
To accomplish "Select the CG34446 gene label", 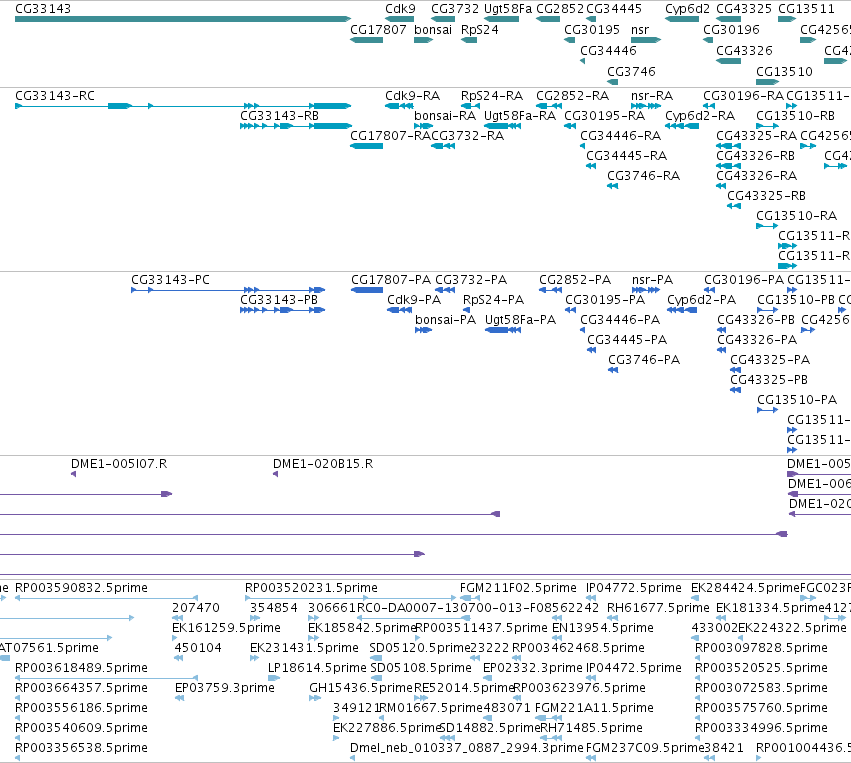I will coord(608,51).
